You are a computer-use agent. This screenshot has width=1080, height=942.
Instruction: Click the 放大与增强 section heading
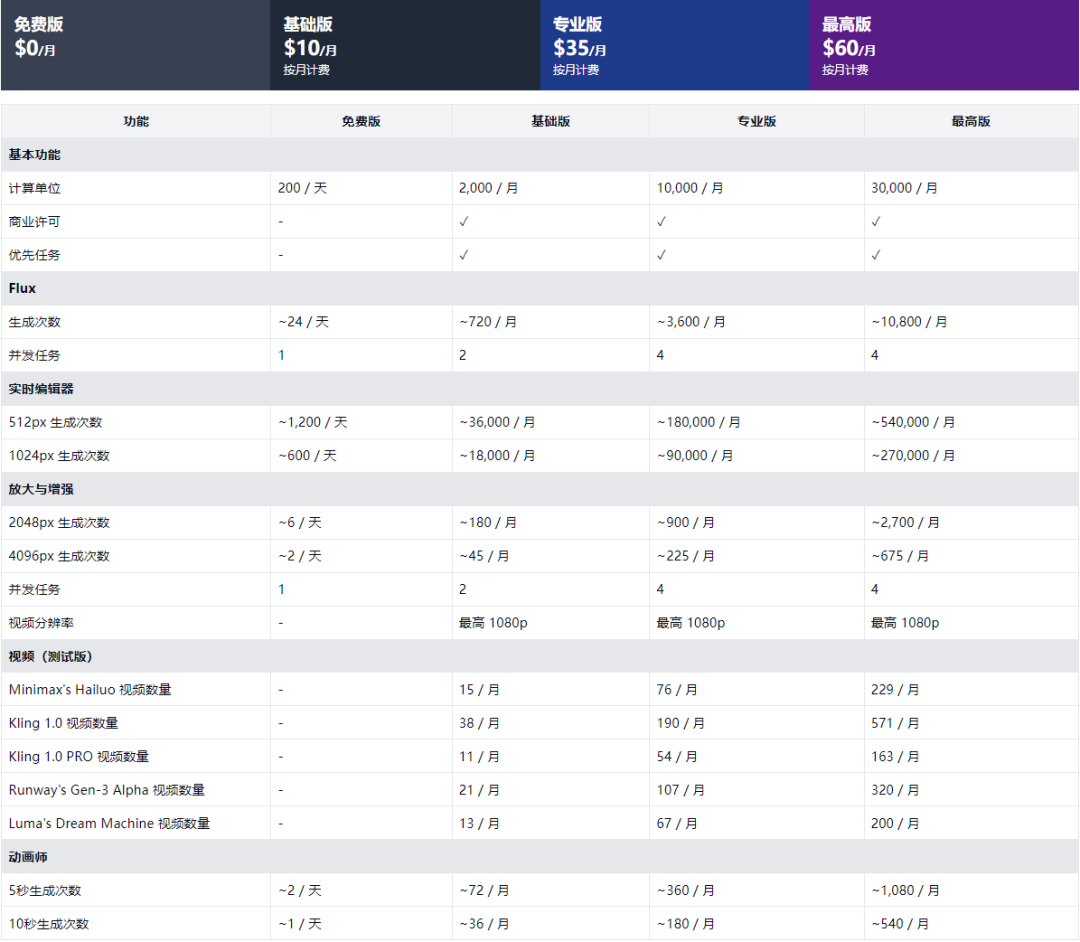point(41,490)
